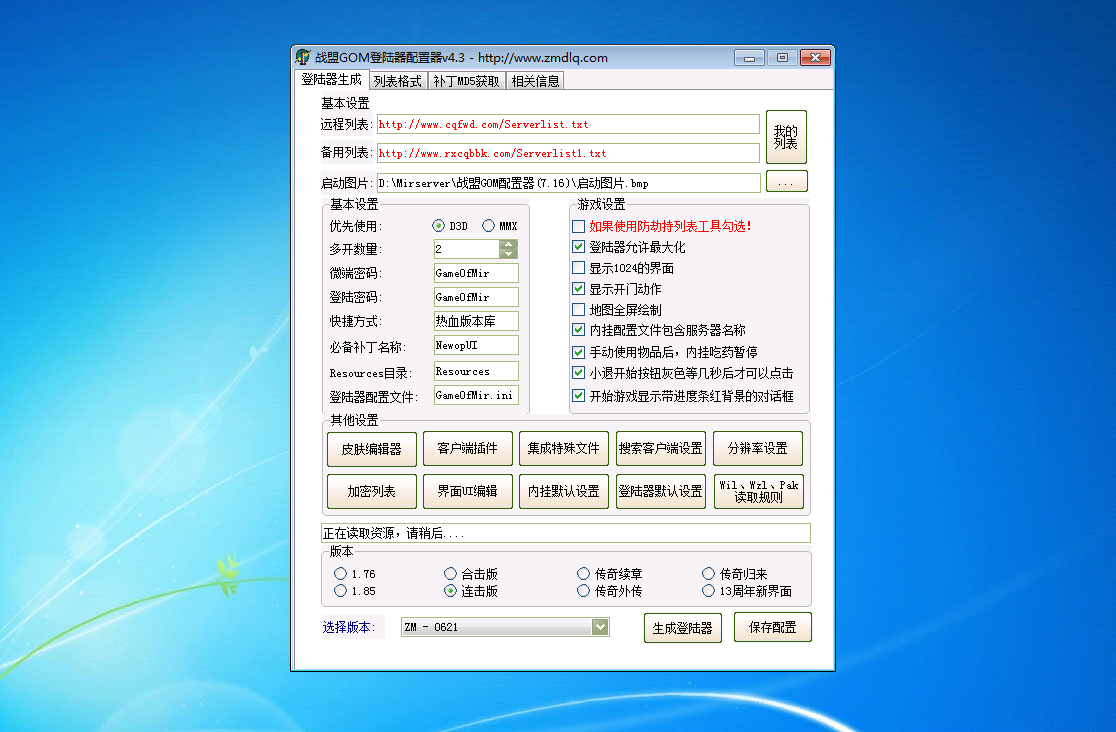Click the app icon in the title bar
The height and width of the screenshot is (732, 1116).
pyautogui.click(x=303, y=57)
